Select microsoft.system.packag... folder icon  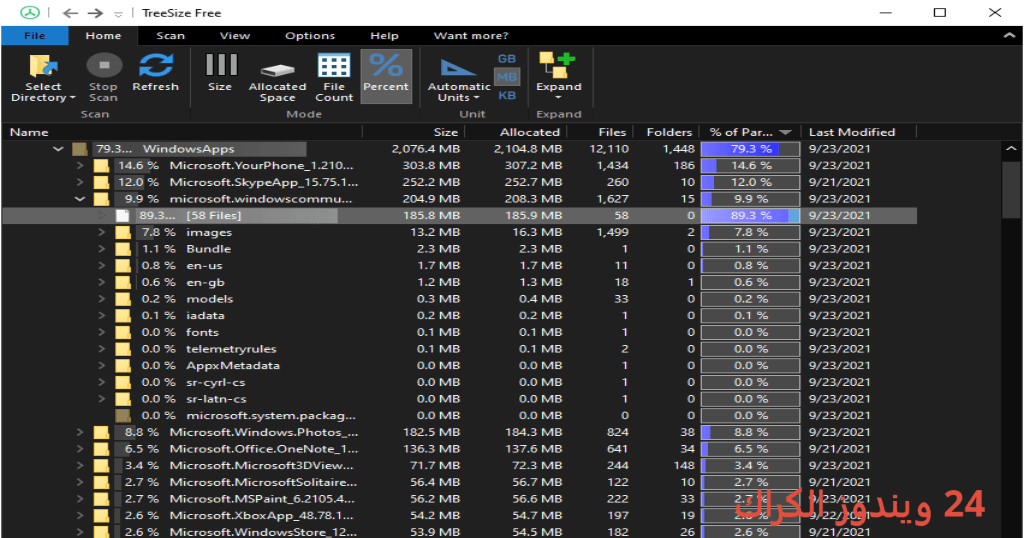point(123,416)
